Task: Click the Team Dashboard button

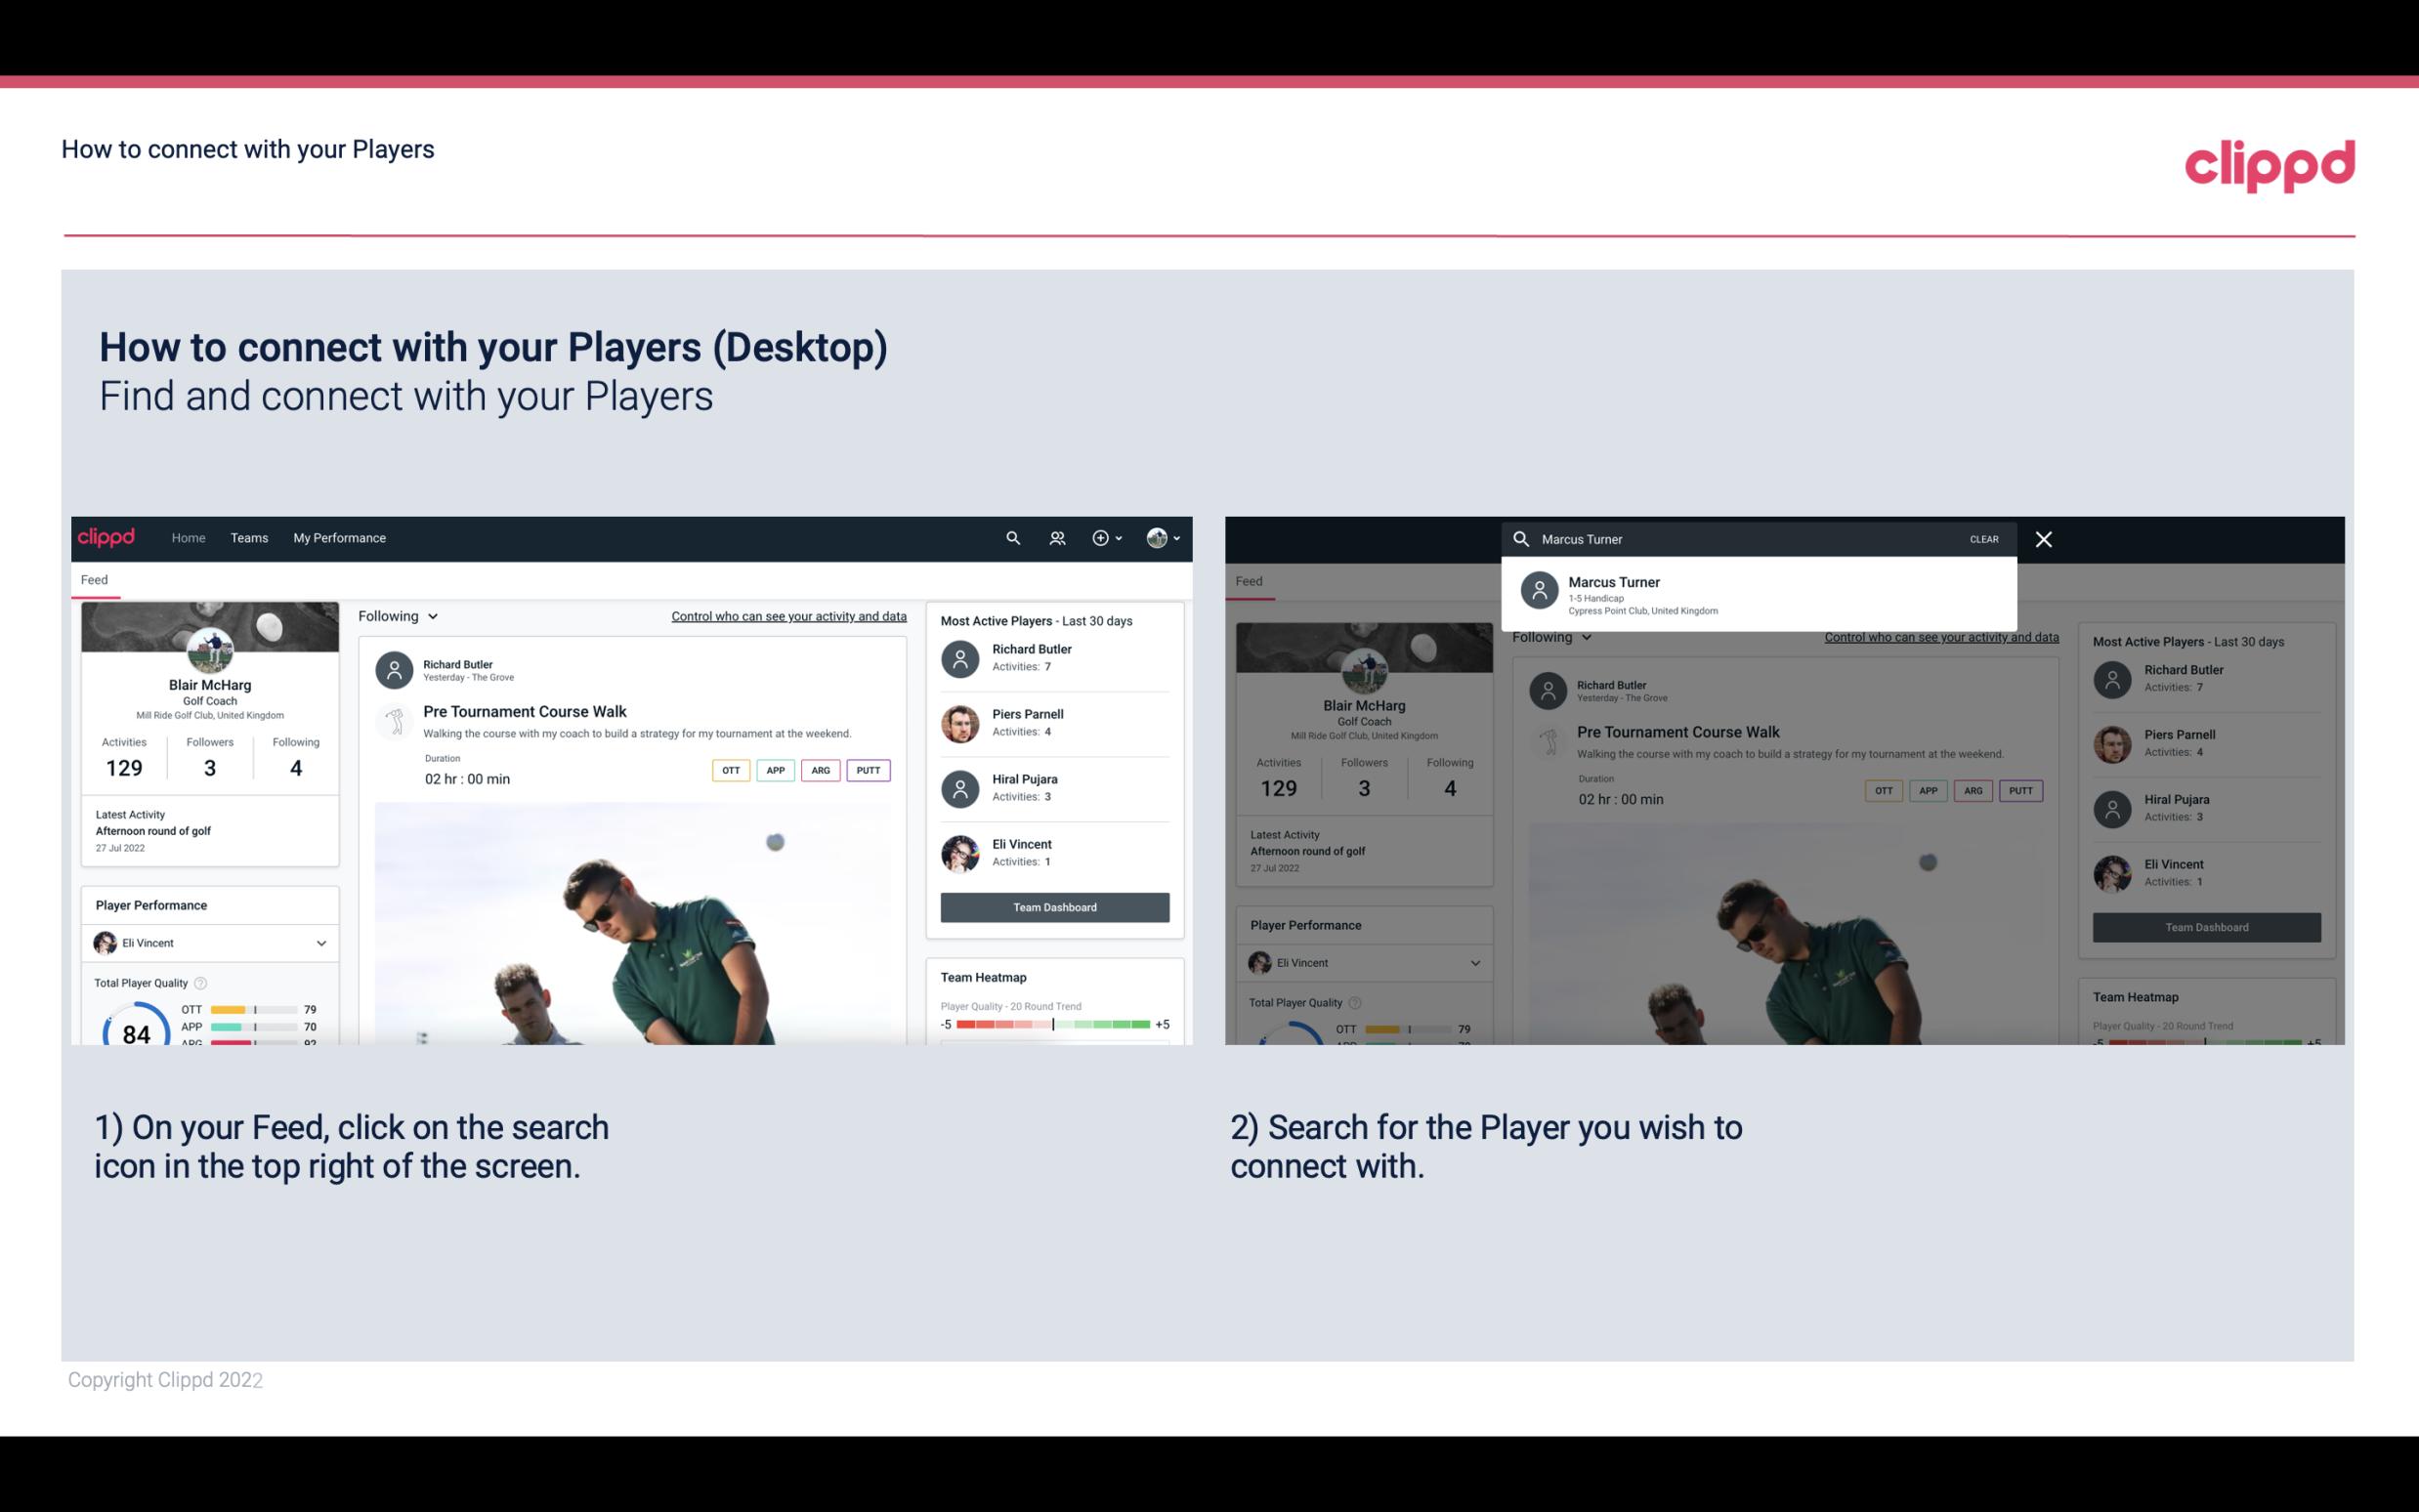Action: click(1053, 905)
